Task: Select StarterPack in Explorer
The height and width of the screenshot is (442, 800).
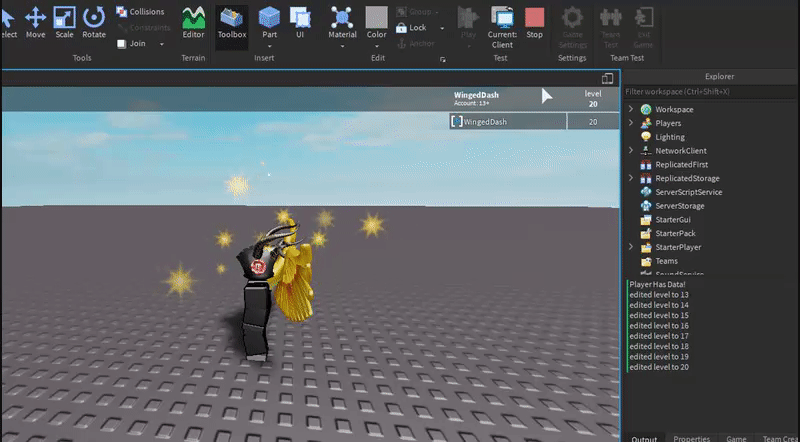Action: (675, 233)
